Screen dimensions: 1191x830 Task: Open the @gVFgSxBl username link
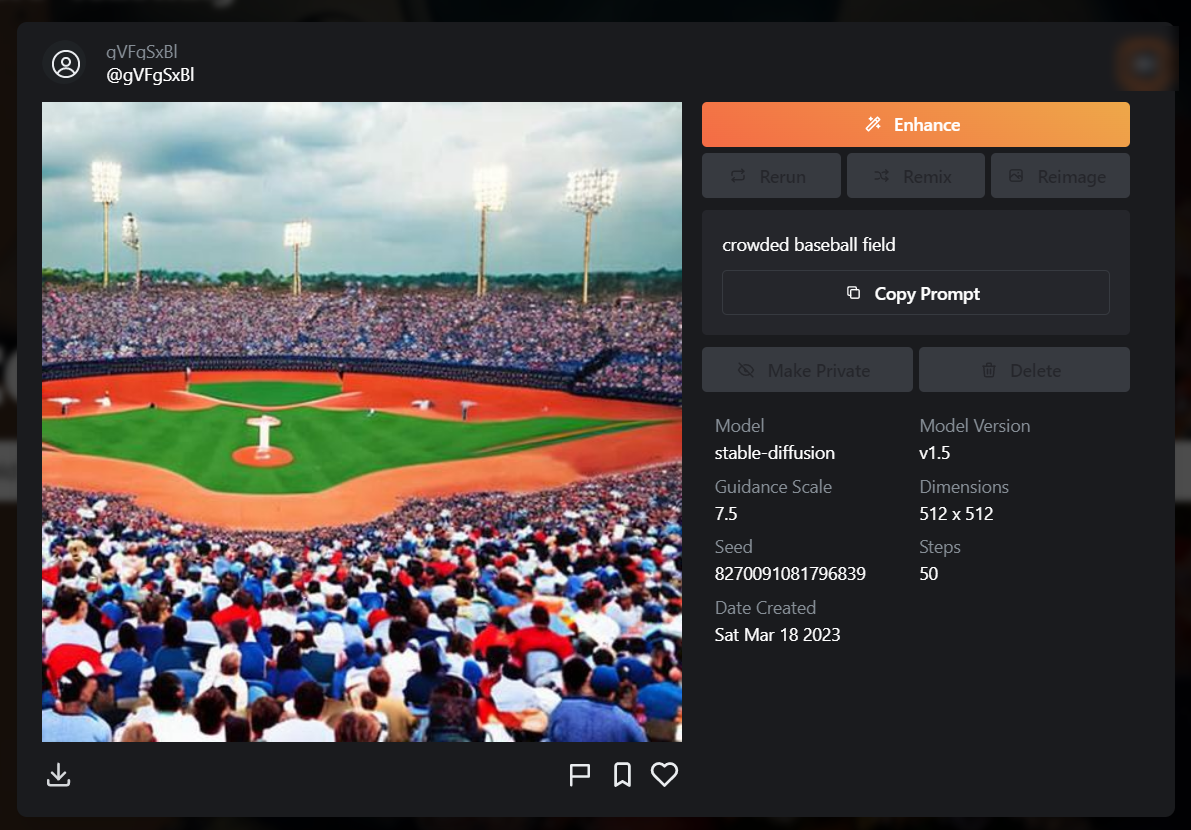click(150, 75)
